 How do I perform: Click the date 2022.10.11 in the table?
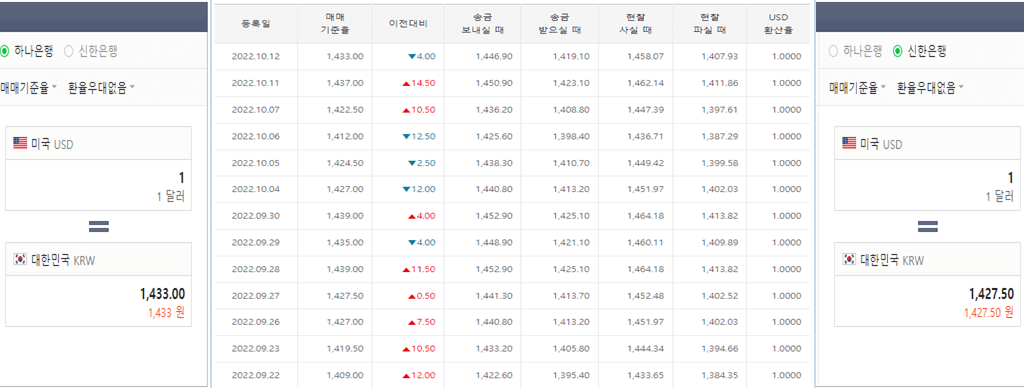pyautogui.click(x=255, y=83)
